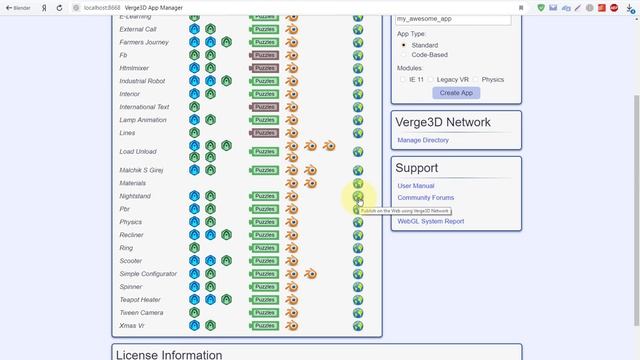Click the green shield extension icon
Screen dimensions: 640x360
click(541, 8)
